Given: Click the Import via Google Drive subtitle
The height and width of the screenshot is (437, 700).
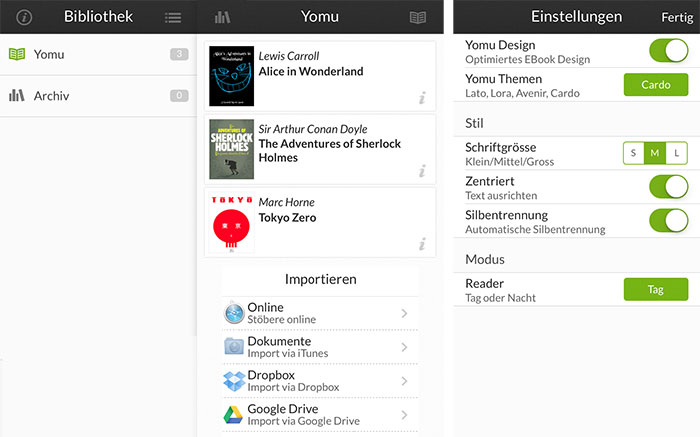Looking at the screenshot, I should [x=304, y=421].
